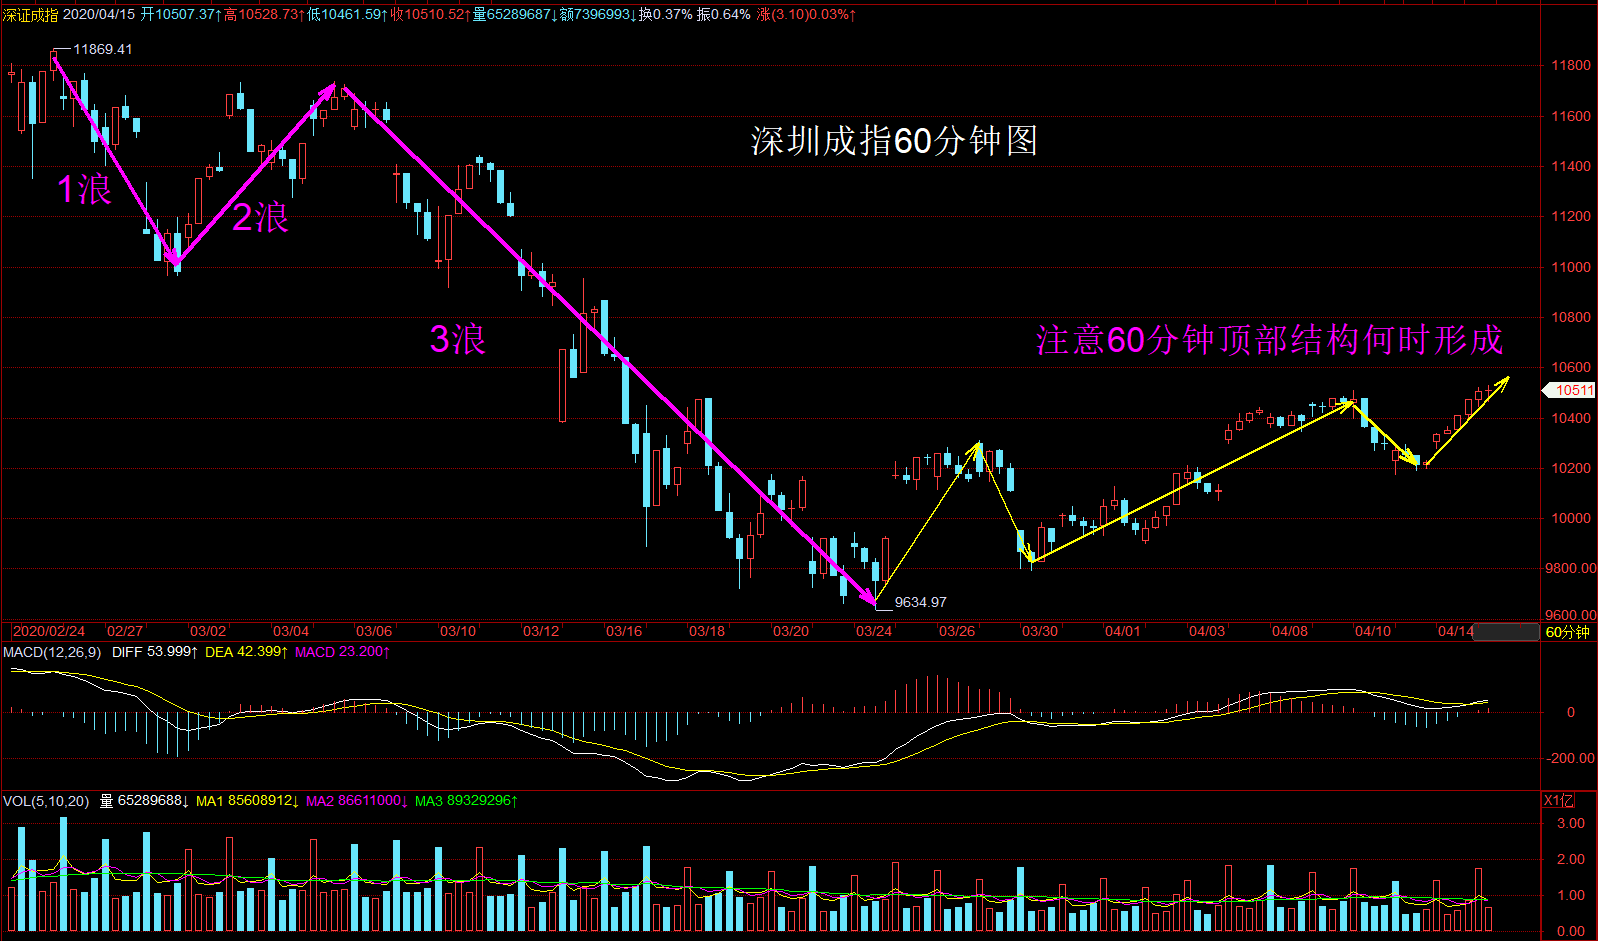Select the 深圳成指60分钟图 title text
Viewport: 1598px width, 941px height.
(x=894, y=141)
